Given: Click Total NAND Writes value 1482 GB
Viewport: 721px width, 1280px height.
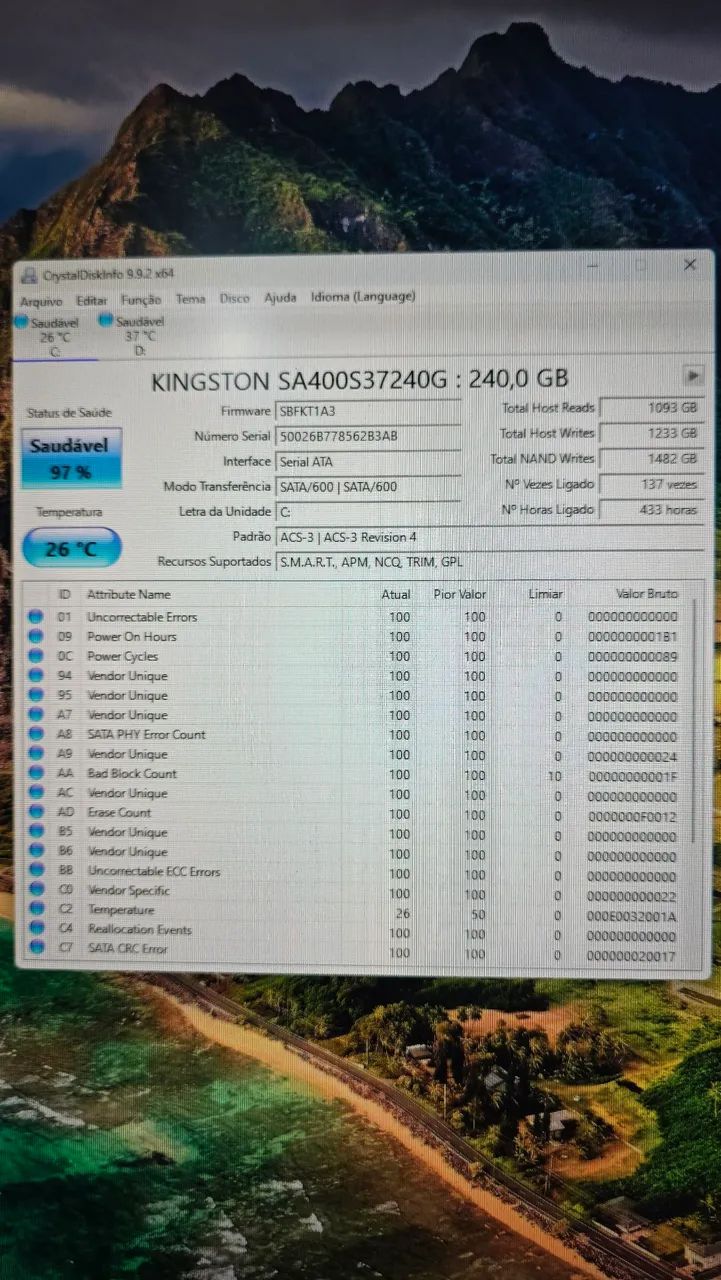Looking at the screenshot, I should (x=651, y=458).
